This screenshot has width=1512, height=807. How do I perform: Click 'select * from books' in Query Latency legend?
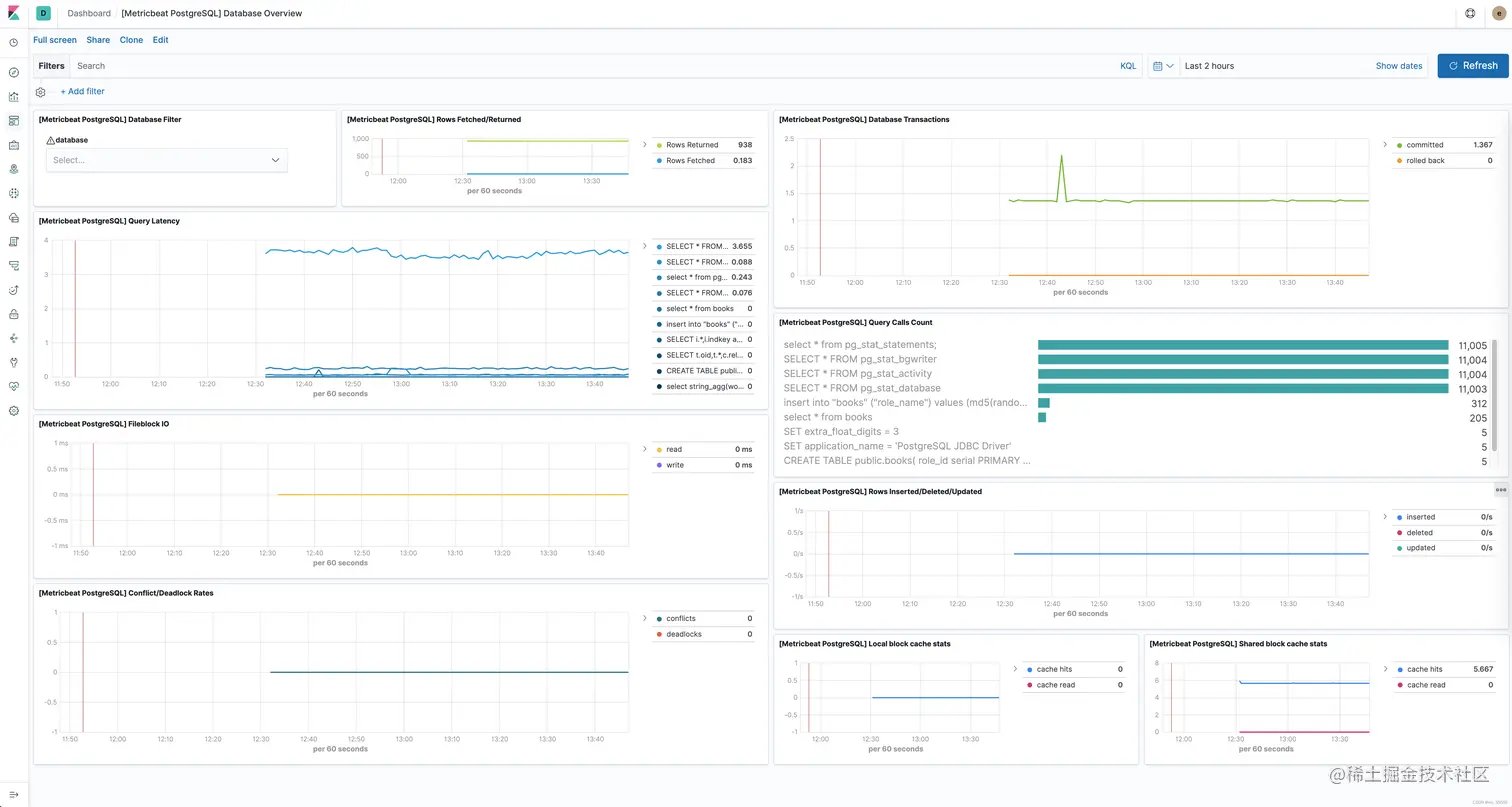pyautogui.click(x=704, y=309)
